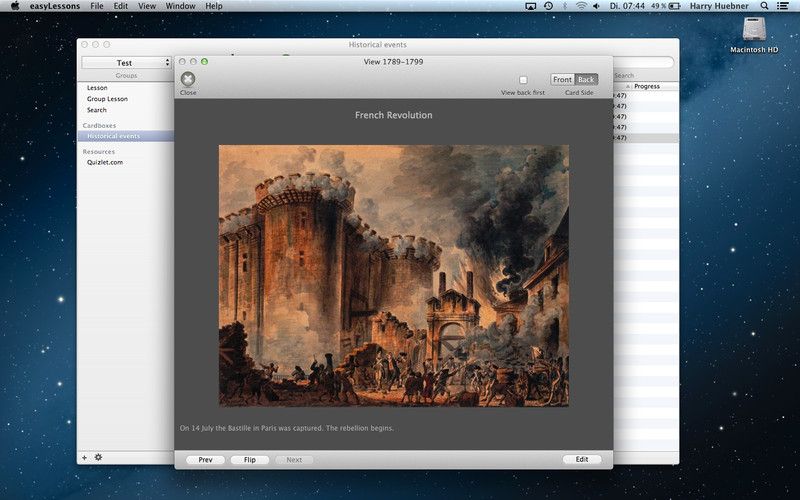This screenshot has height=500, width=800.
Task: Select the Macintosh HD desktop drive
Action: 754,35
